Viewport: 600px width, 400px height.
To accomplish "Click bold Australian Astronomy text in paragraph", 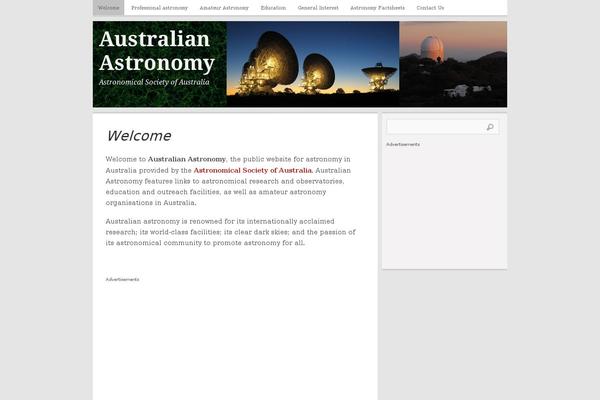I will pyautogui.click(x=187, y=159).
